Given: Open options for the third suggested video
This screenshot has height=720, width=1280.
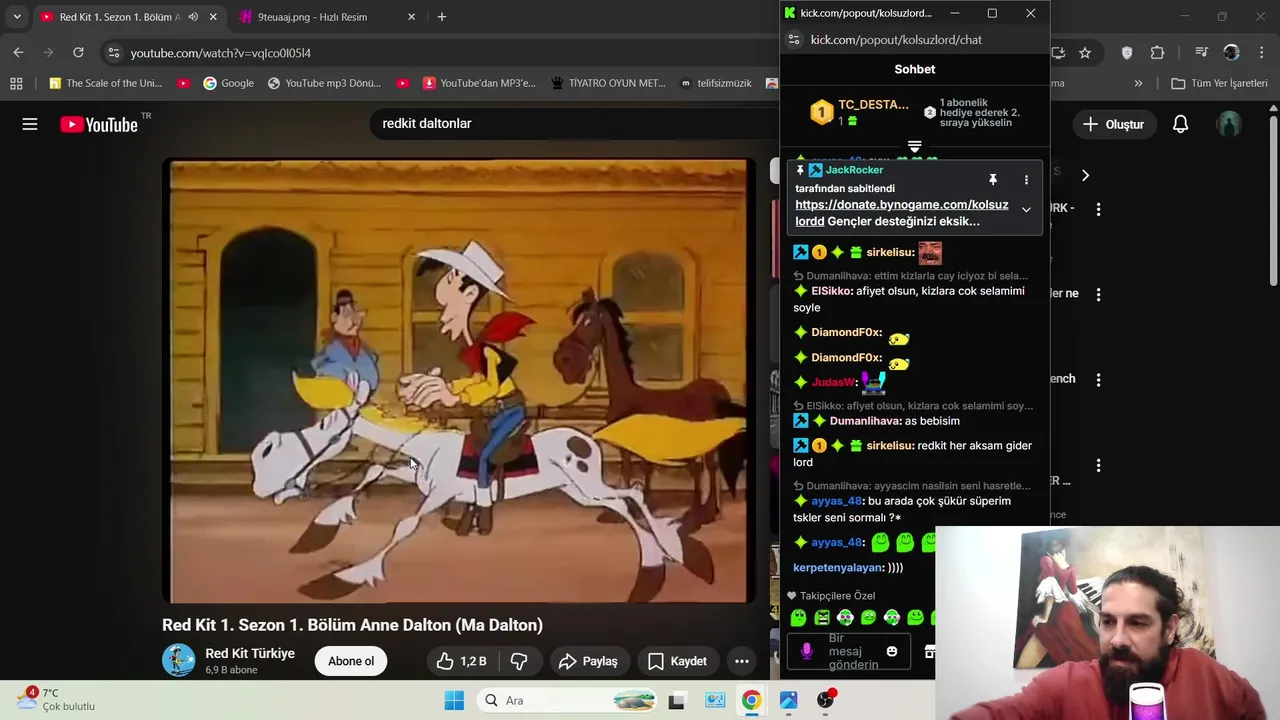Looking at the screenshot, I should tap(1098, 380).
